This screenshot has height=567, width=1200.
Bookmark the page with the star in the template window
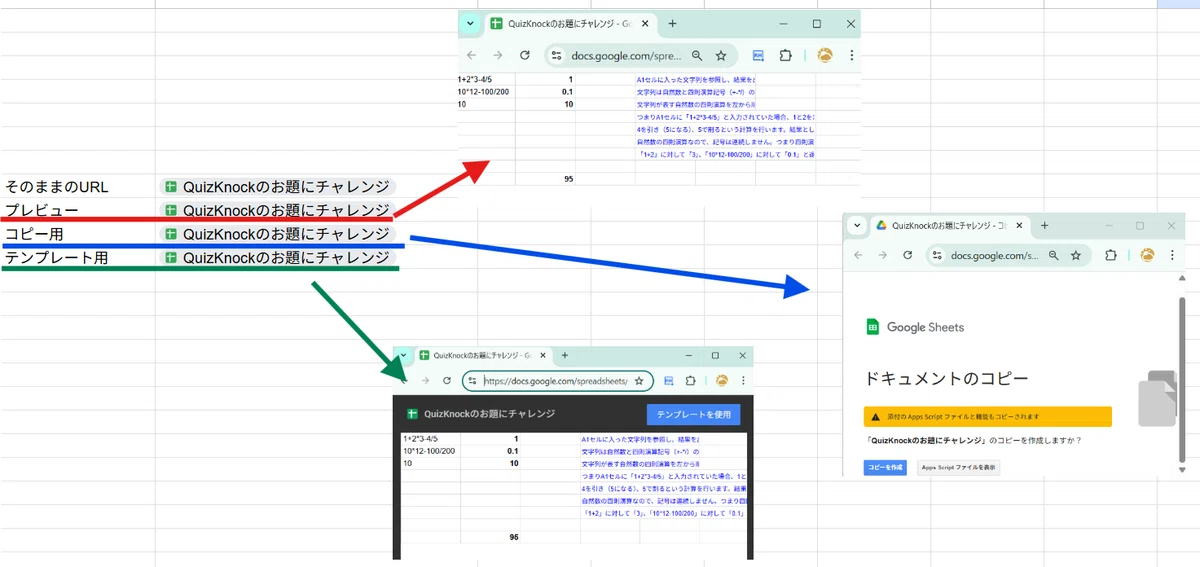(639, 381)
